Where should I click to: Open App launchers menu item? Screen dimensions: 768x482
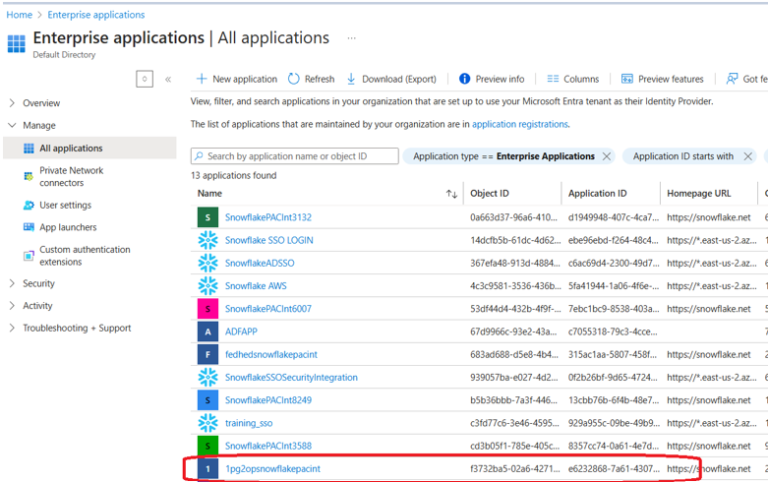click(x=68, y=227)
